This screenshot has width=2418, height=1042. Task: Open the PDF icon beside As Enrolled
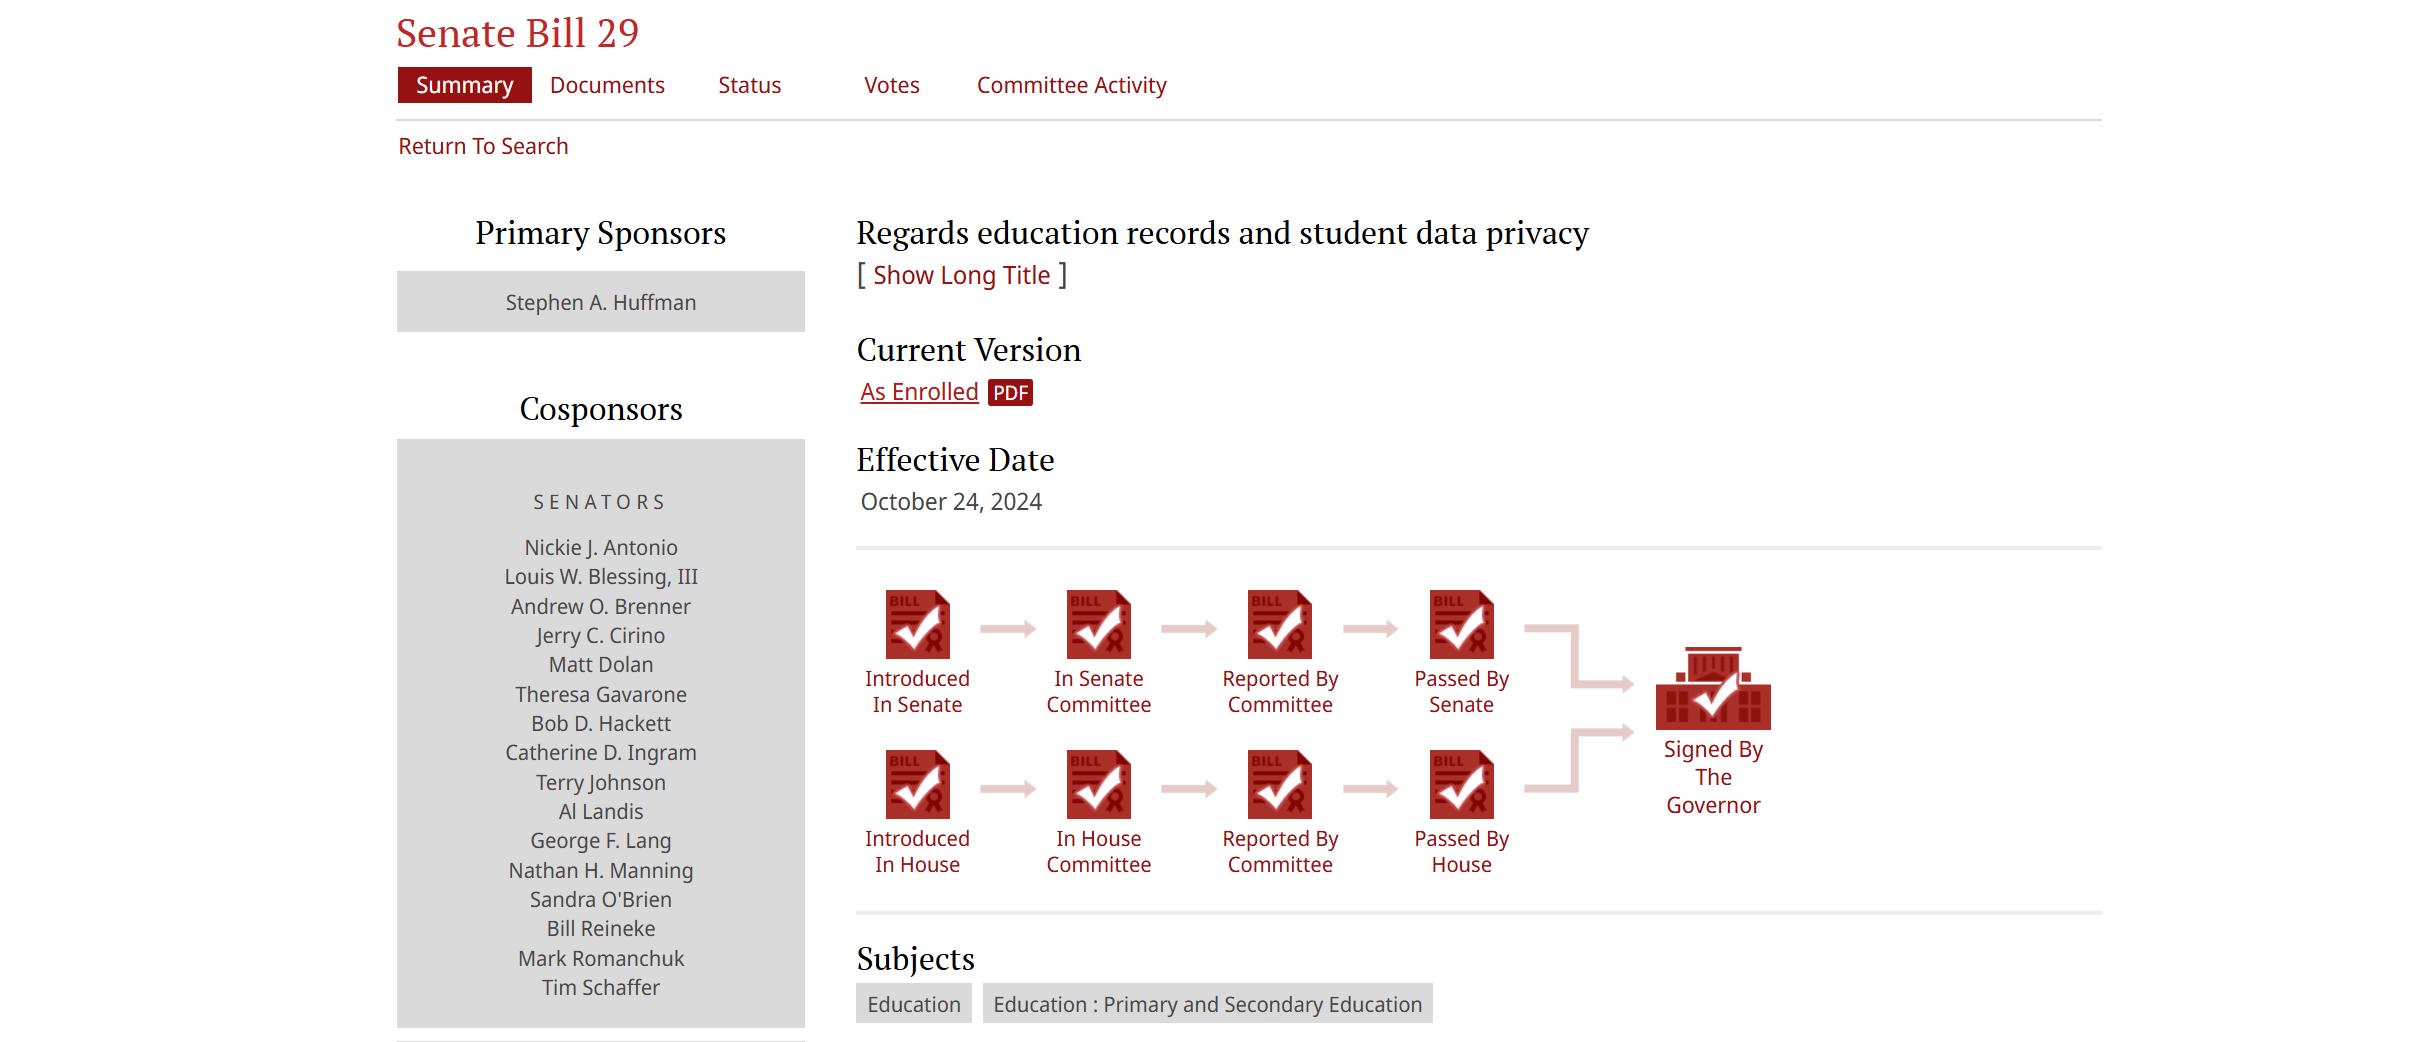point(1010,393)
